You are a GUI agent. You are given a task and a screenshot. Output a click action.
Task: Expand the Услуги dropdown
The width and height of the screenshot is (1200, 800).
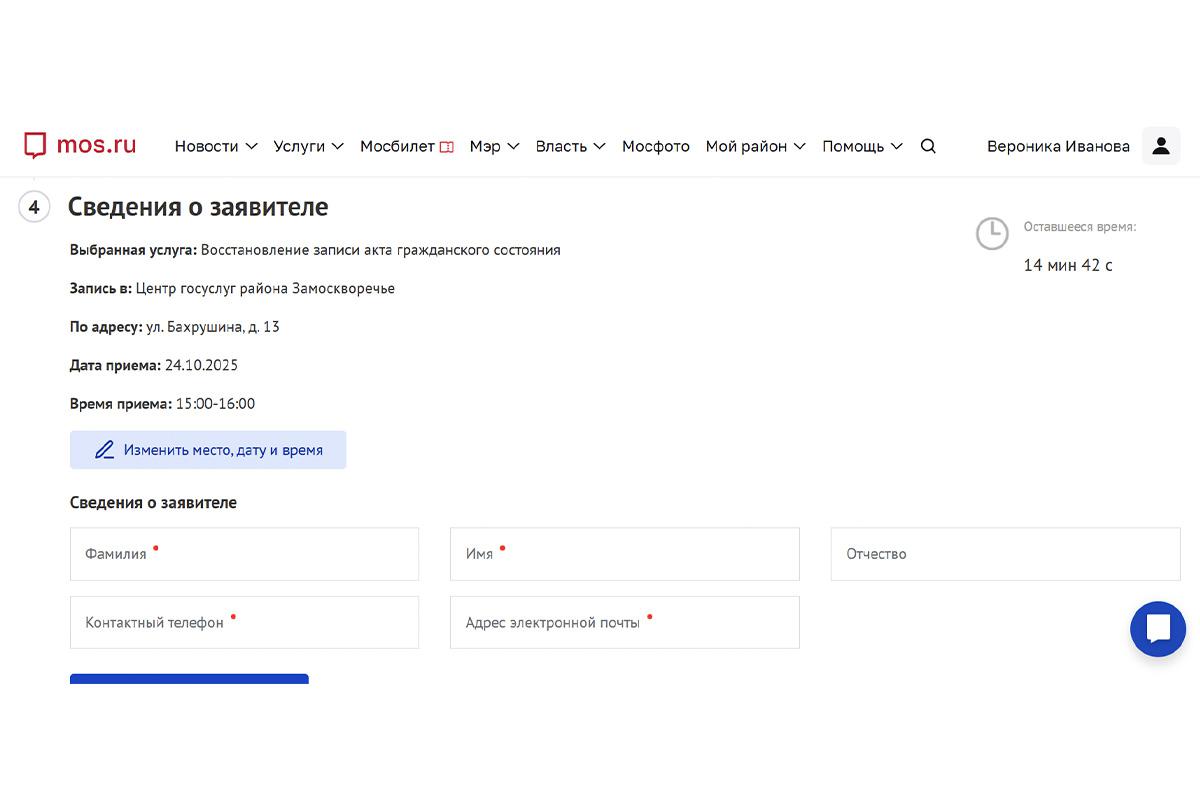[x=300, y=146]
